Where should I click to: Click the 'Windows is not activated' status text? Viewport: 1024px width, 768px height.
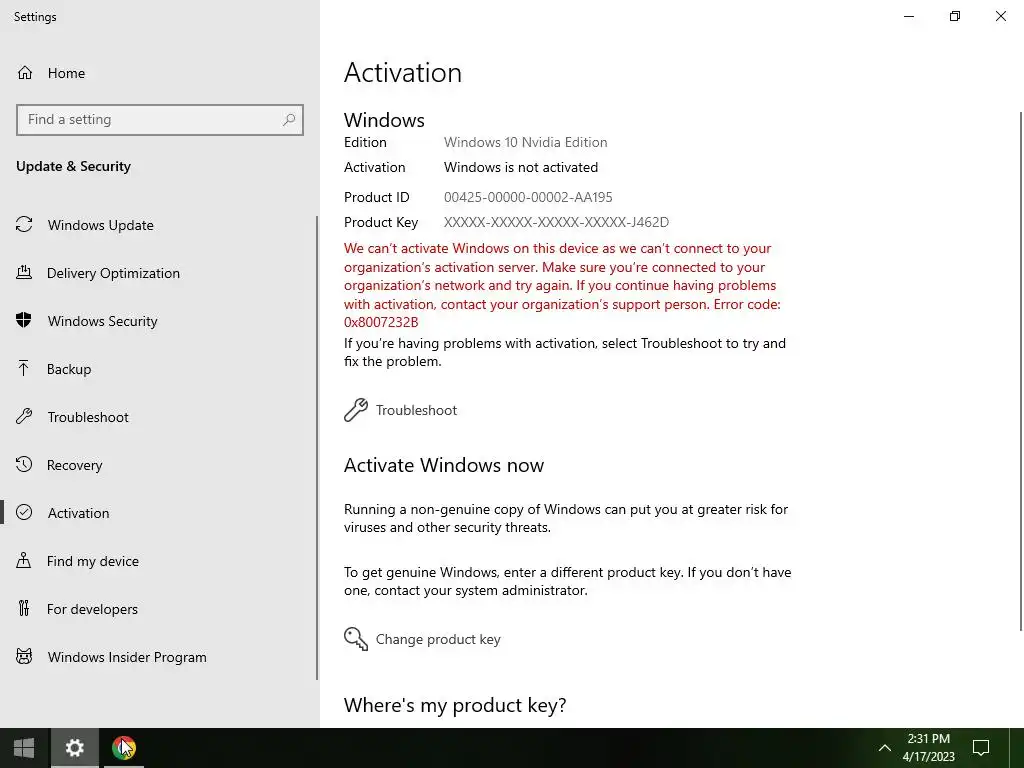pos(521,167)
